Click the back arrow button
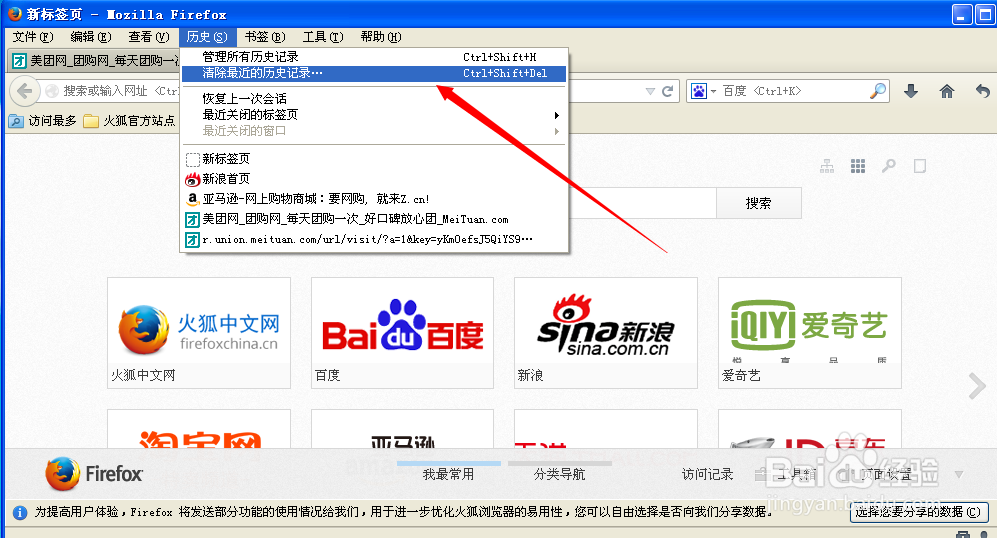The image size is (997, 538). click(24, 91)
